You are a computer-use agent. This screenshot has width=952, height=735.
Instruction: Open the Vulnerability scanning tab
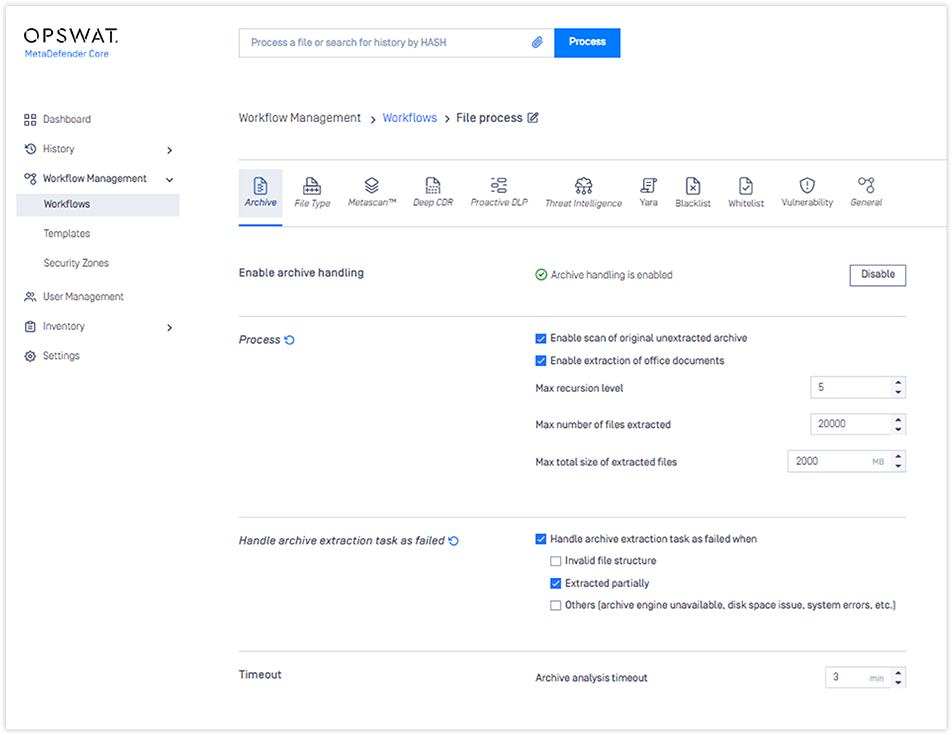[x=806, y=192]
